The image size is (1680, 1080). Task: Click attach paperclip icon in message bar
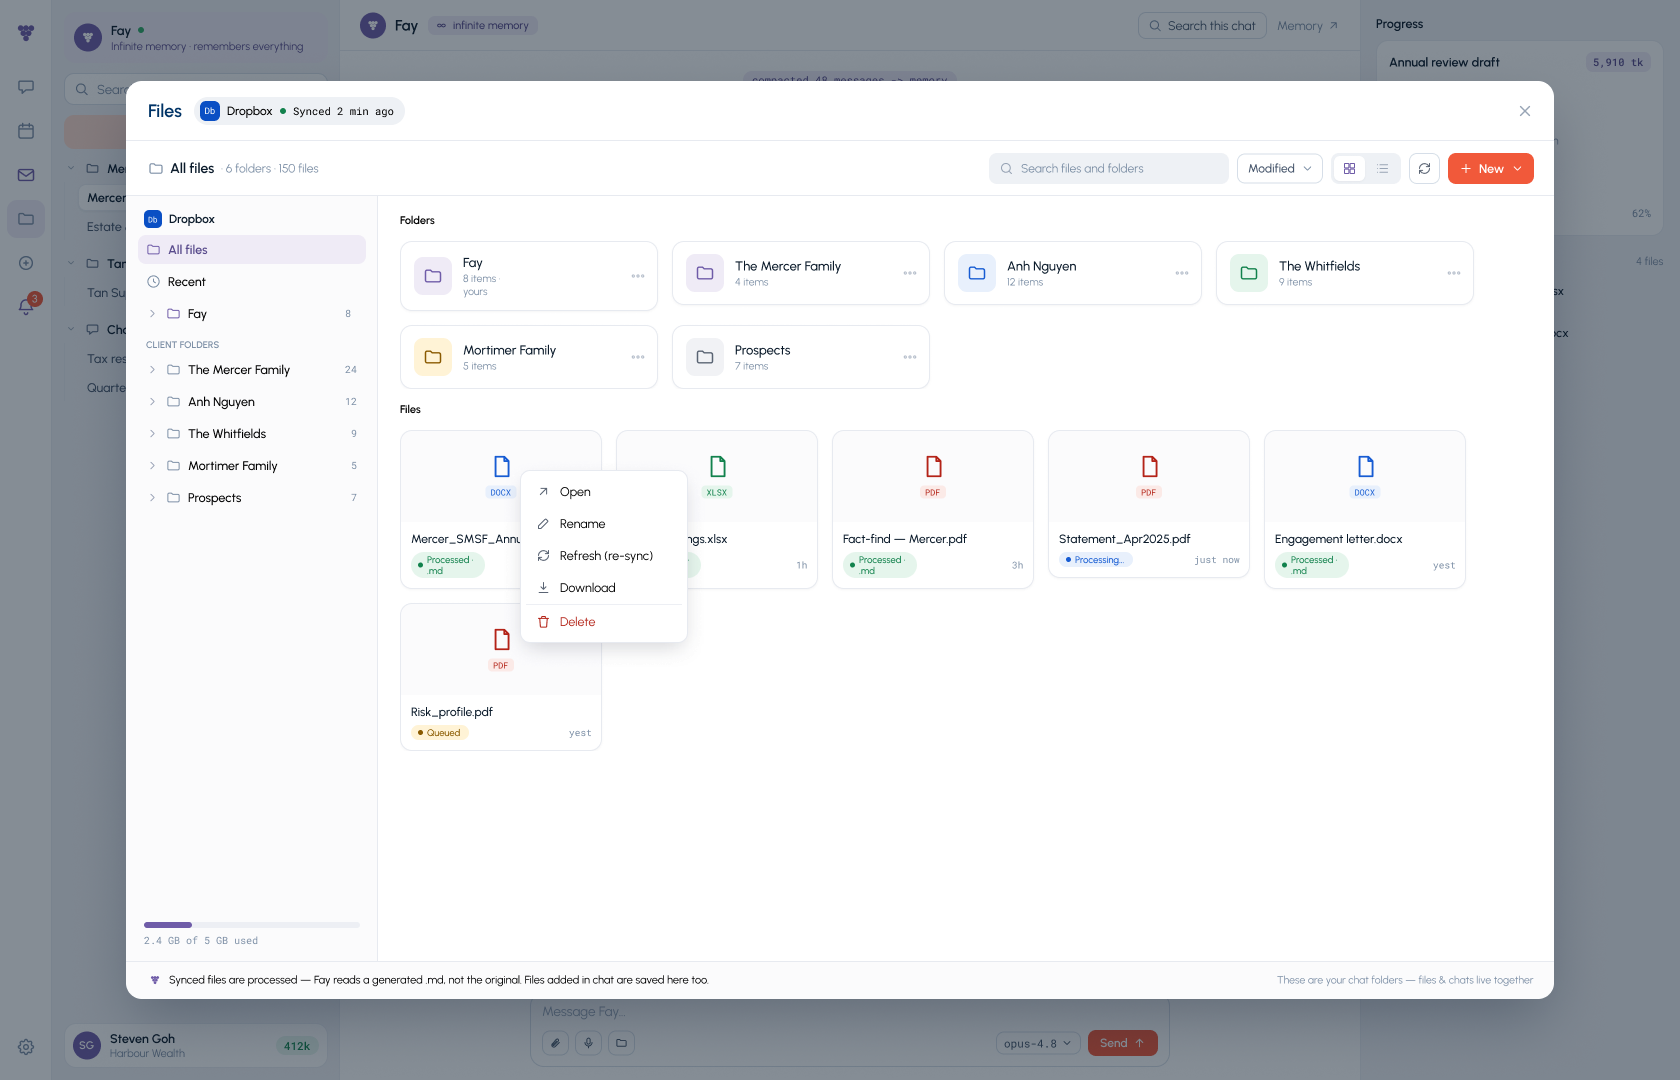tap(556, 1043)
